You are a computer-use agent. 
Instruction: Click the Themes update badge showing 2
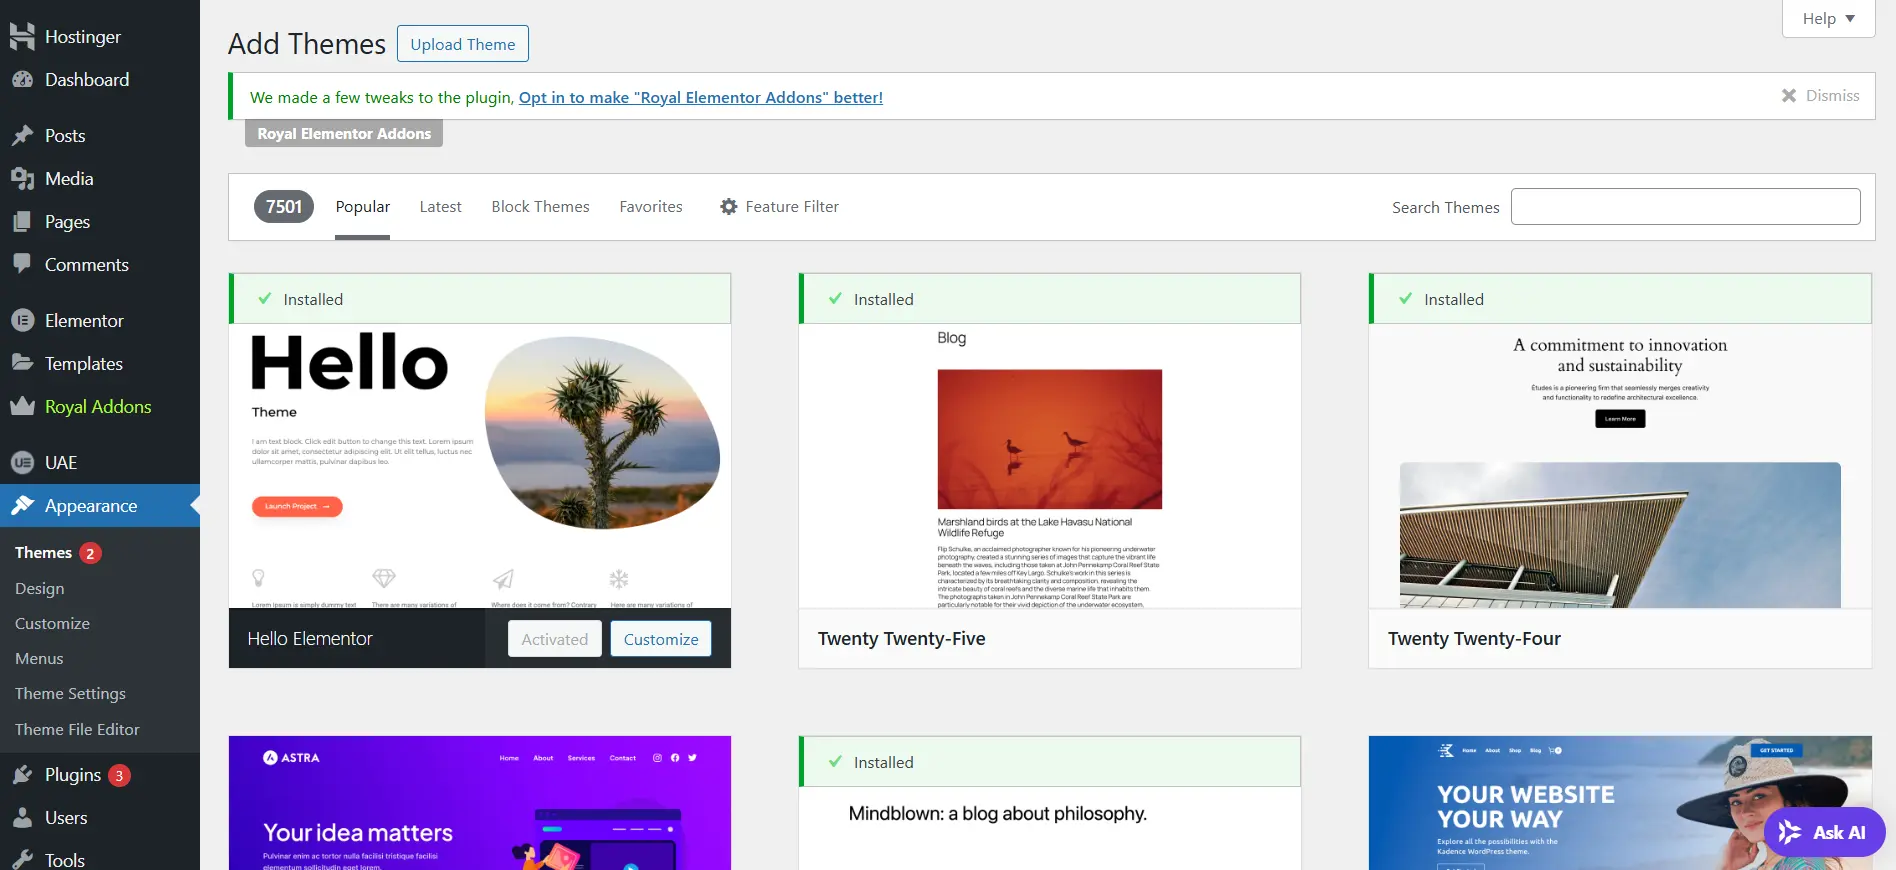pos(90,553)
